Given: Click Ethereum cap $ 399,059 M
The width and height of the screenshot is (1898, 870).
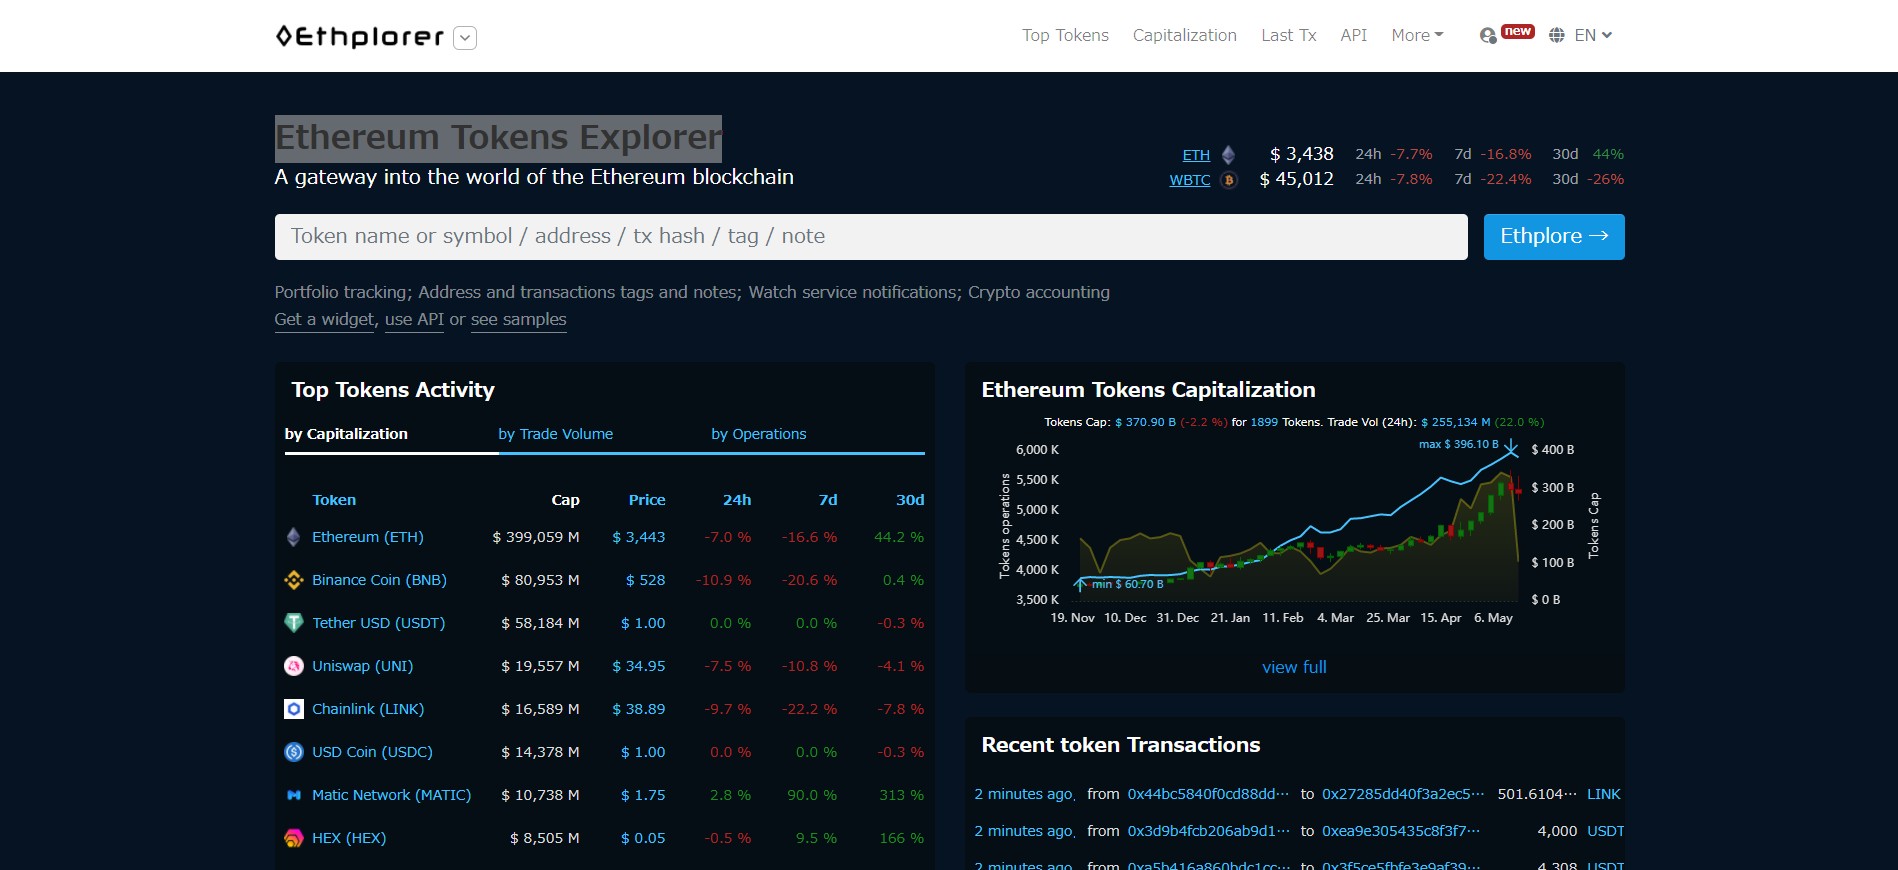Looking at the screenshot, I should click(x=536, y=537).
